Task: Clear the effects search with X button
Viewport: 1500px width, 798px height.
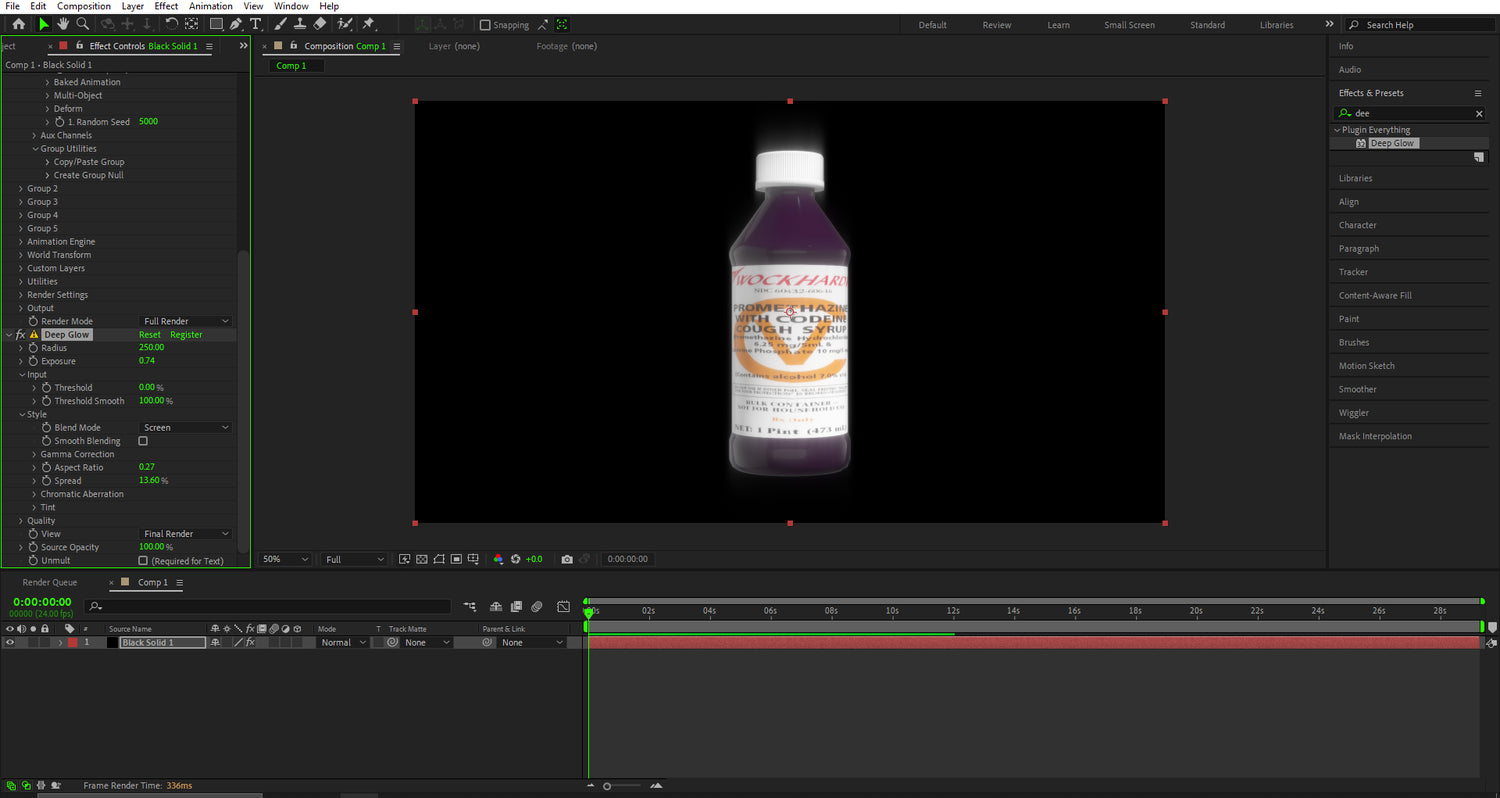Action: tap(1480, 114)
